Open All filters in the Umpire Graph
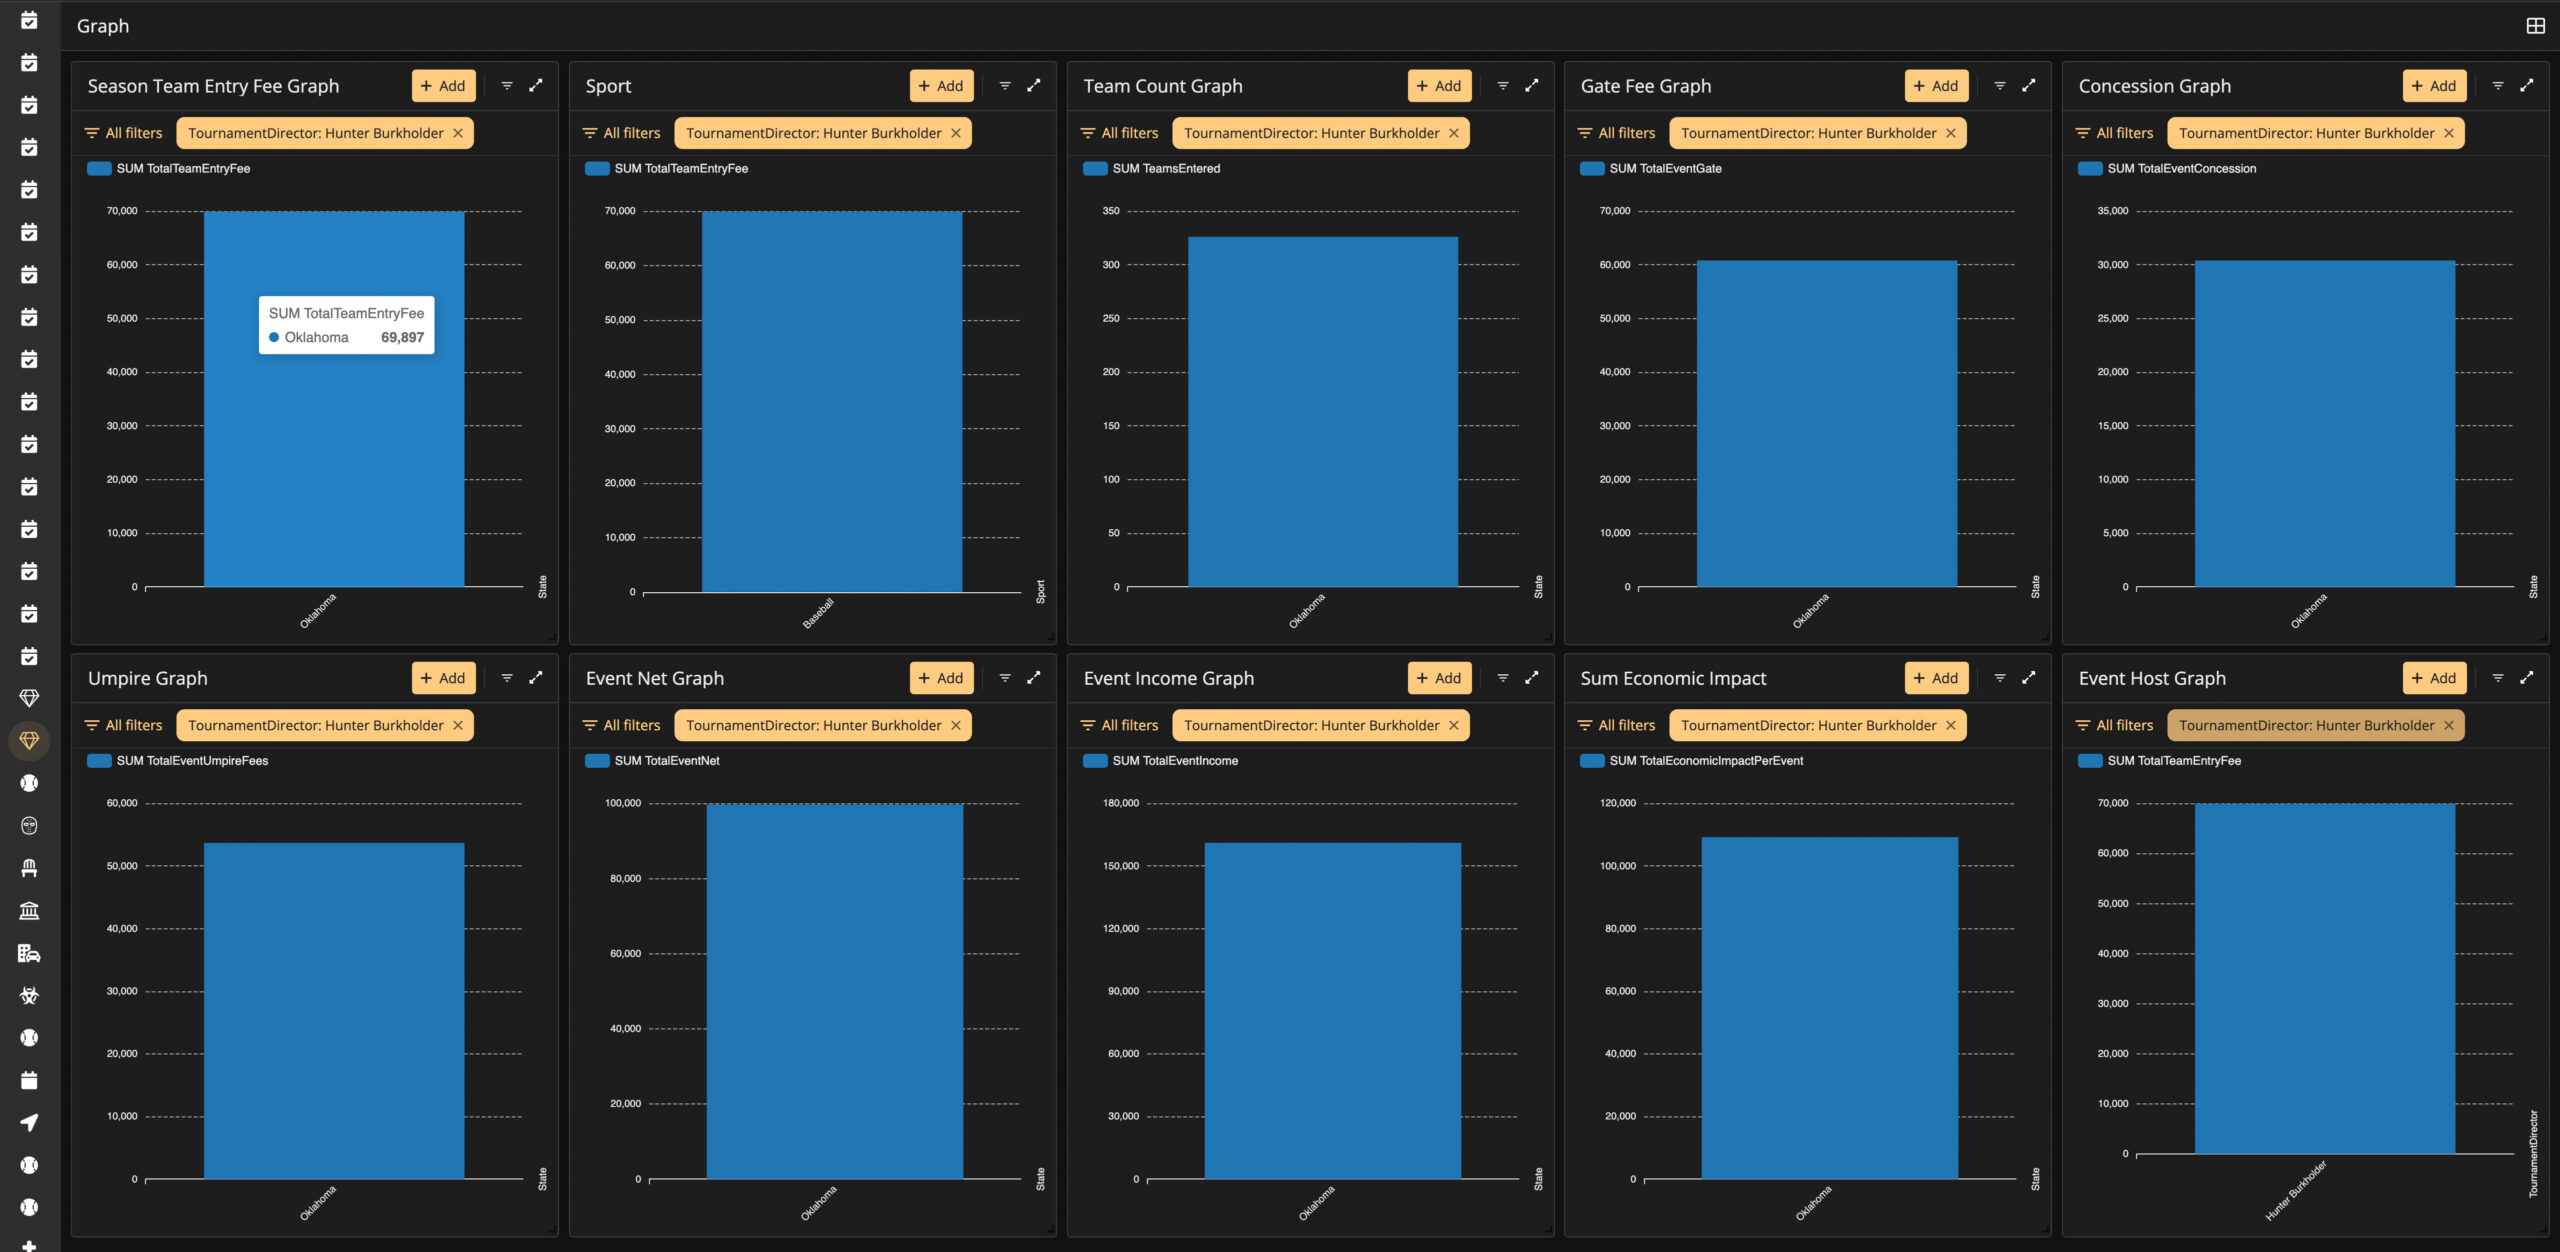This screenshot has height=1252, width=2560. tap(123, 725)
